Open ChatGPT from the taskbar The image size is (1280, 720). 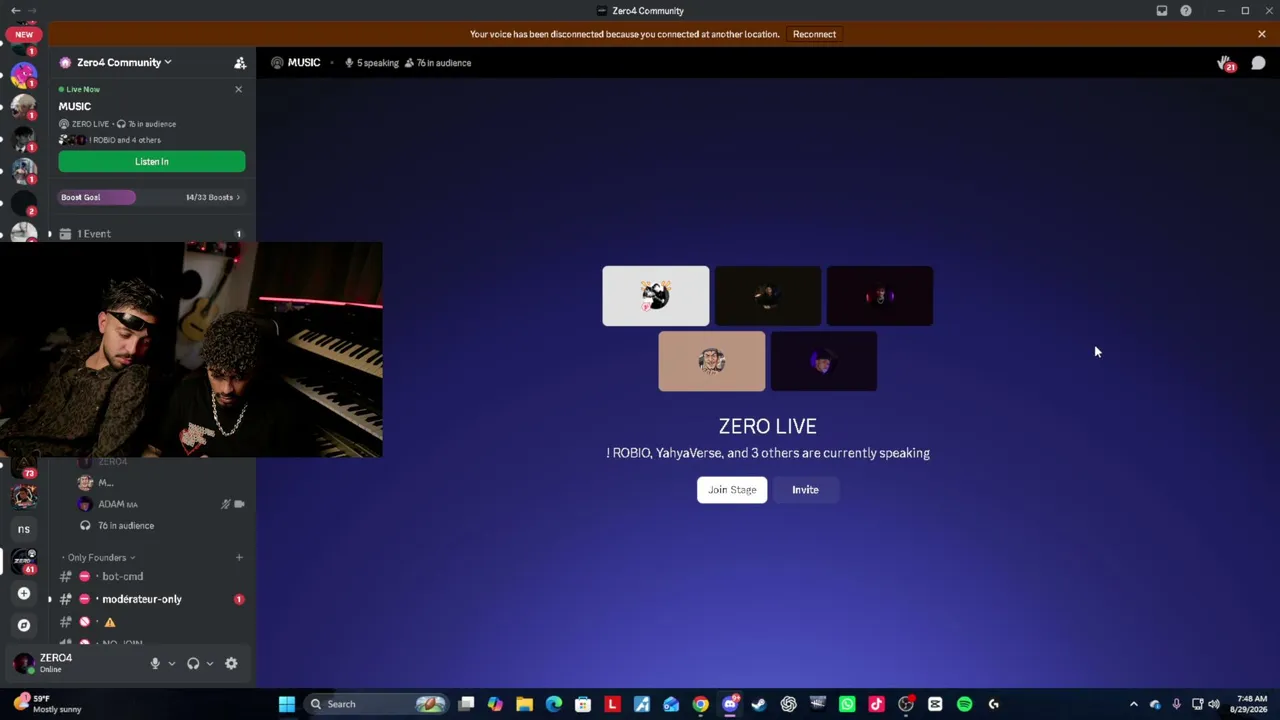(788, 704)
